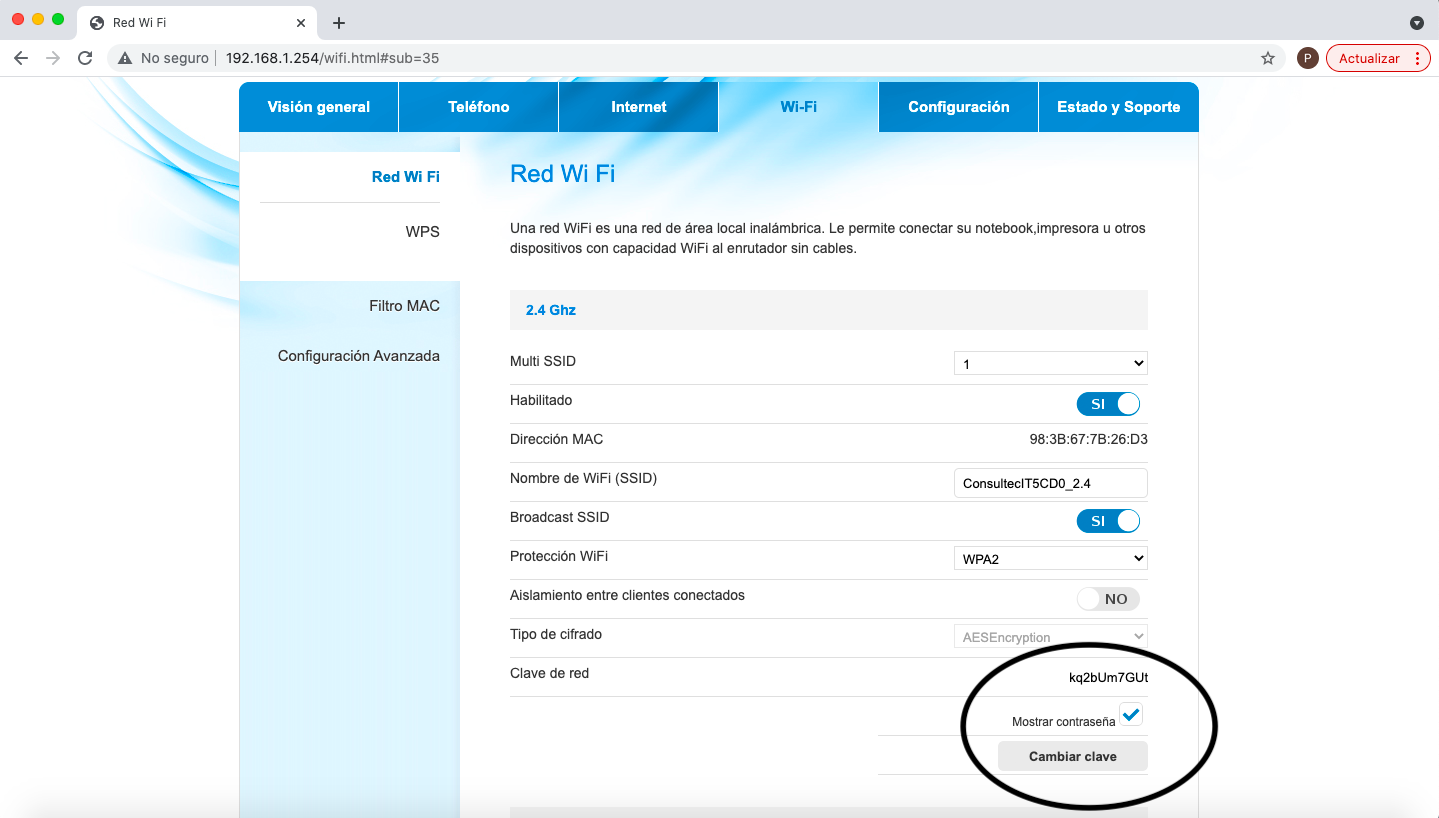The height and width of the screenshot is (818, 1439).
Task: Expand the Protección WiFi dropdown
Action: click(1050, 559)
